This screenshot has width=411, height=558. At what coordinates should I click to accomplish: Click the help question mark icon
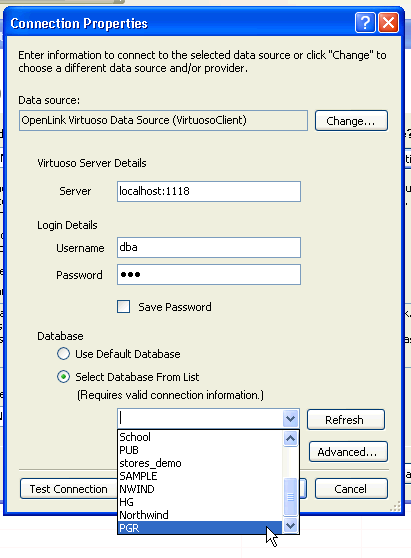point(365,23)
